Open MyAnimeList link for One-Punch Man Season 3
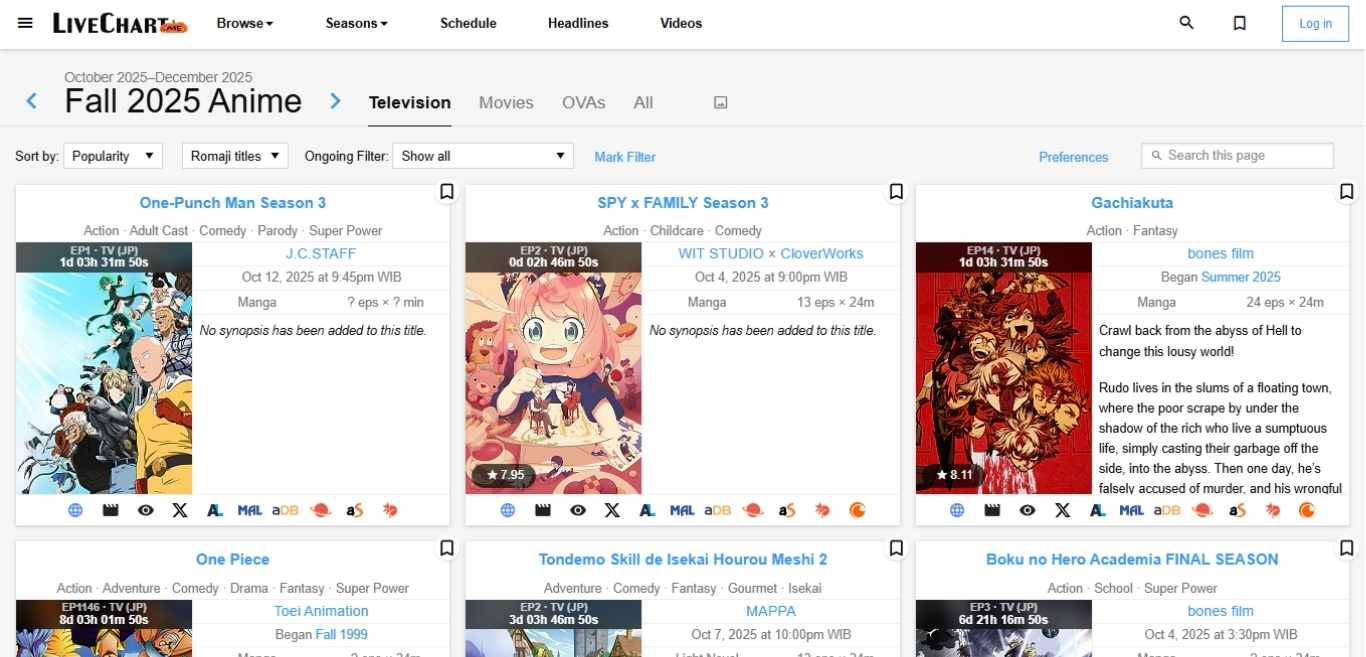Image resolution: width=1366 pixels, height=657 pixels. (249, 510)
